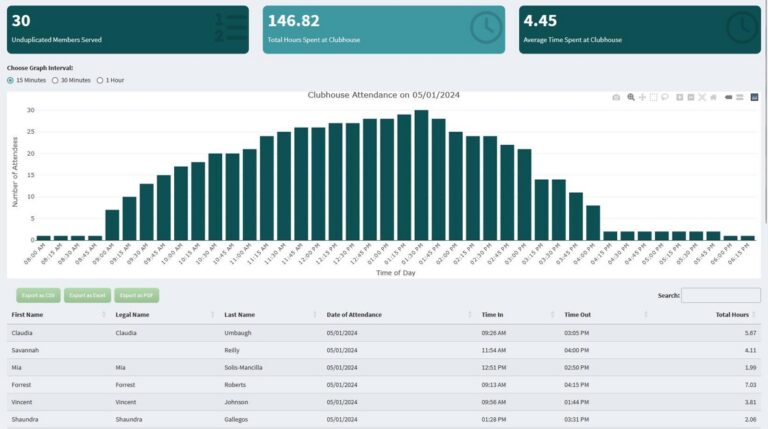Screen dimensions: 768x429
Task: Choose the box select tool in the chart toolbar
Action: [x=653, y=97]
